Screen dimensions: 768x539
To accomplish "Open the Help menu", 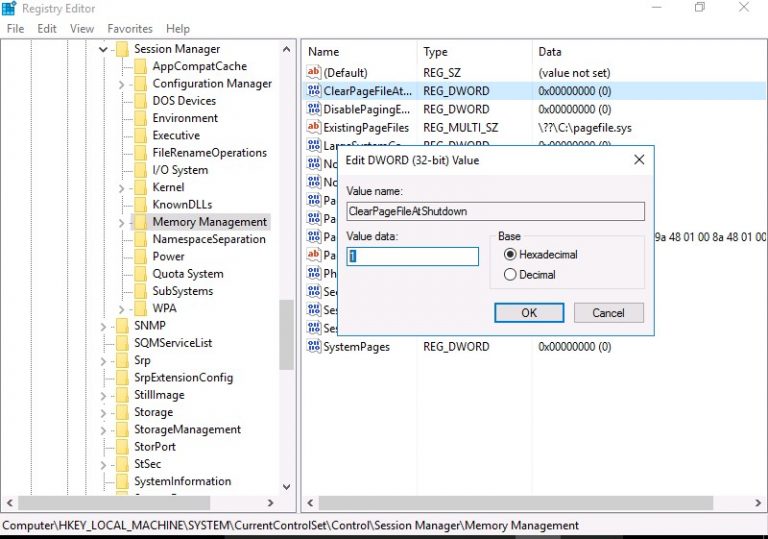I will tap(178, 29).
